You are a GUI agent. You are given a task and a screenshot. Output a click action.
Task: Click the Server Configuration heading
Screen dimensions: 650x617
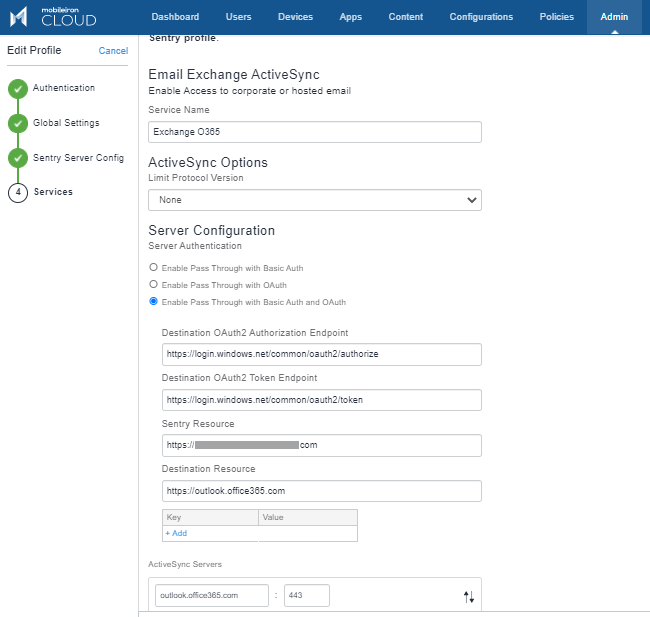211,231
